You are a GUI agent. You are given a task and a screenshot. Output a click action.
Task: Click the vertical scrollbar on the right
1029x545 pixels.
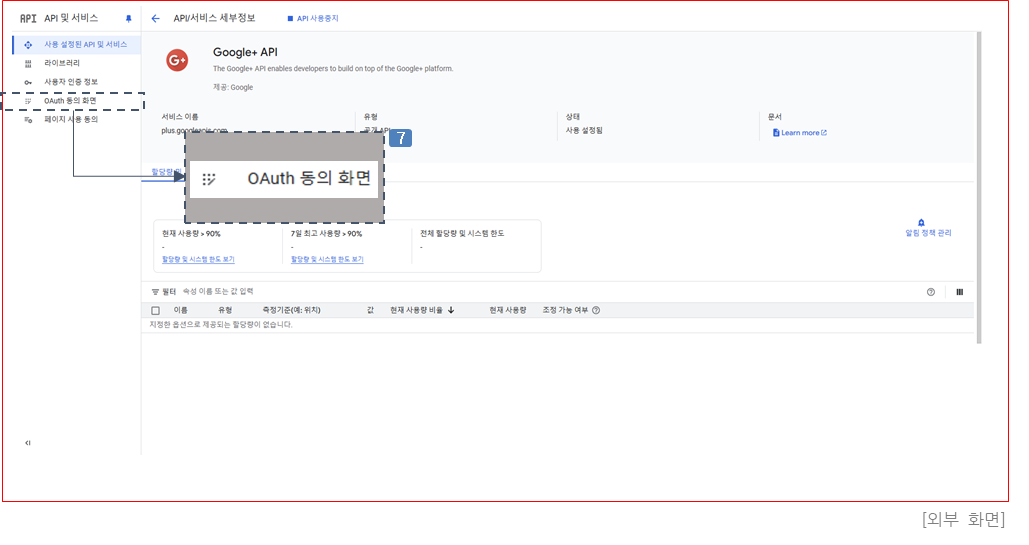(979, 187)
